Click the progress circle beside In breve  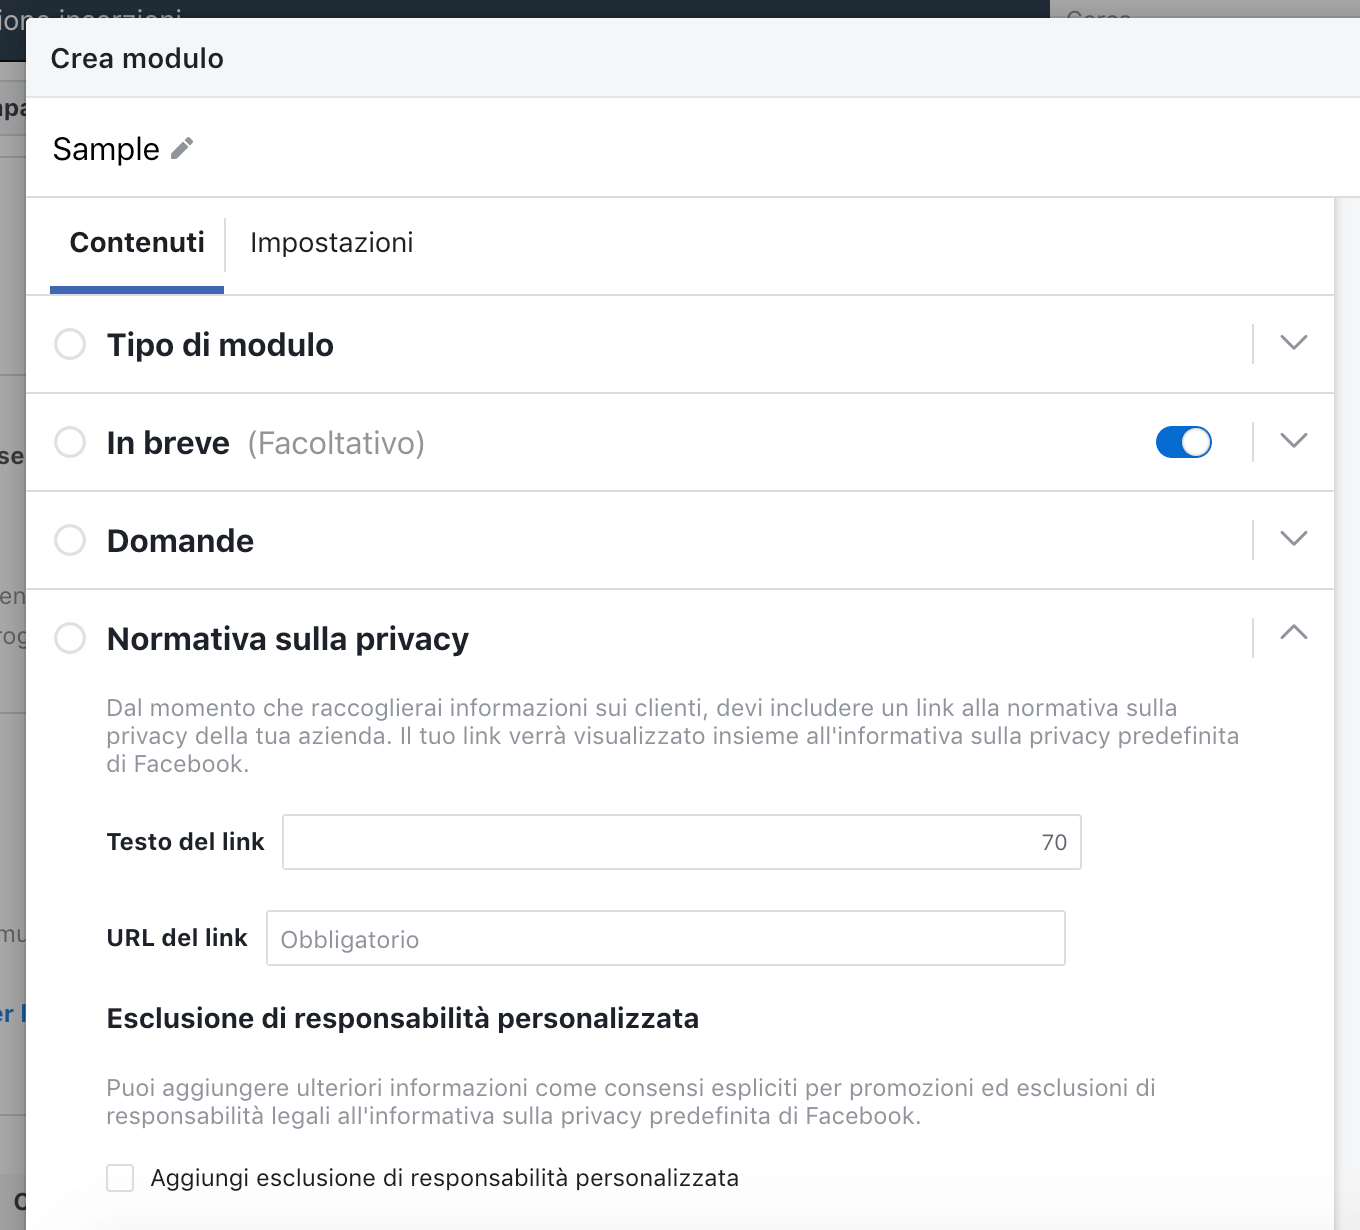tap(70, 442)
